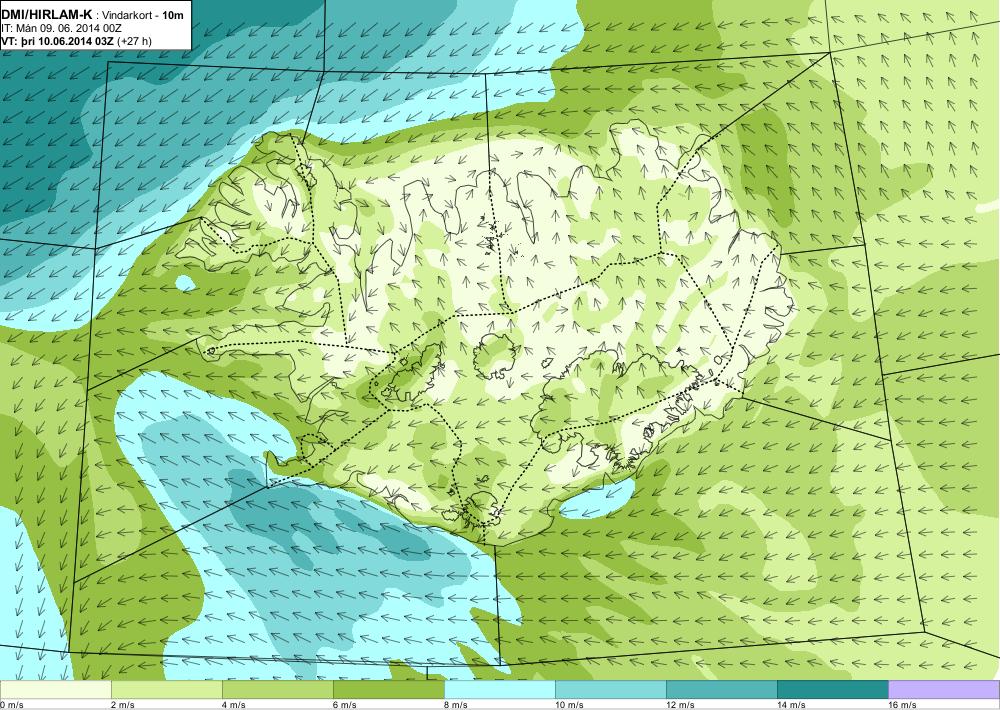Click the "16 m/s" legend label
Image resolution: width=1000 pixels, height=710 pixels.
tap(902, 704)
